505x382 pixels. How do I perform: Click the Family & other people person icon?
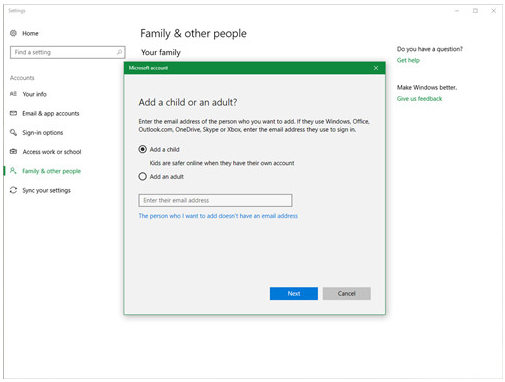point(13,171)
